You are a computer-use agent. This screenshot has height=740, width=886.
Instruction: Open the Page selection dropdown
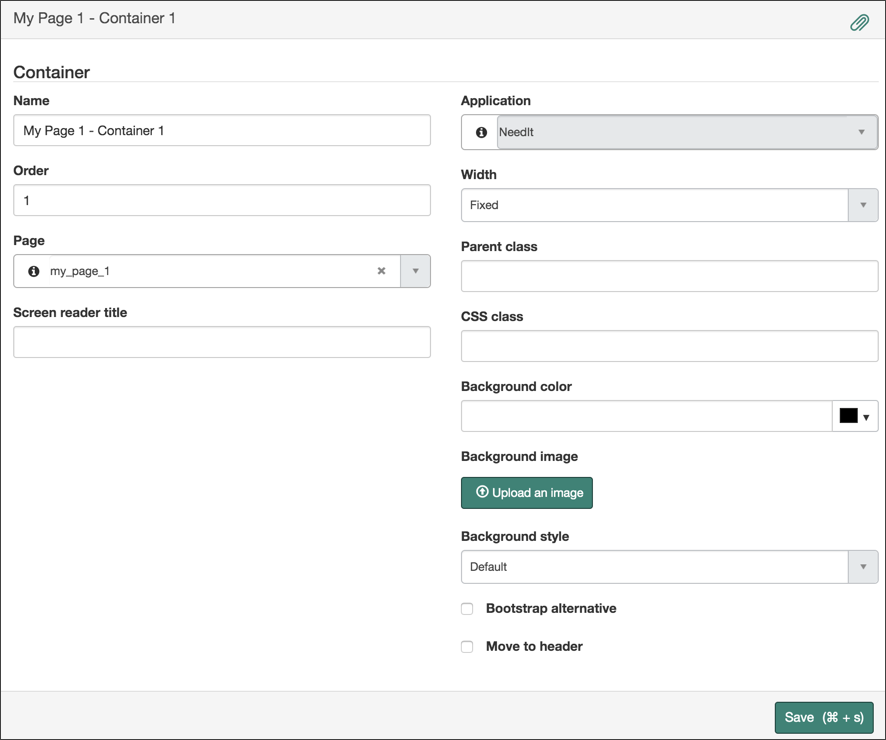pyautogui.click(x=416, y=271)
